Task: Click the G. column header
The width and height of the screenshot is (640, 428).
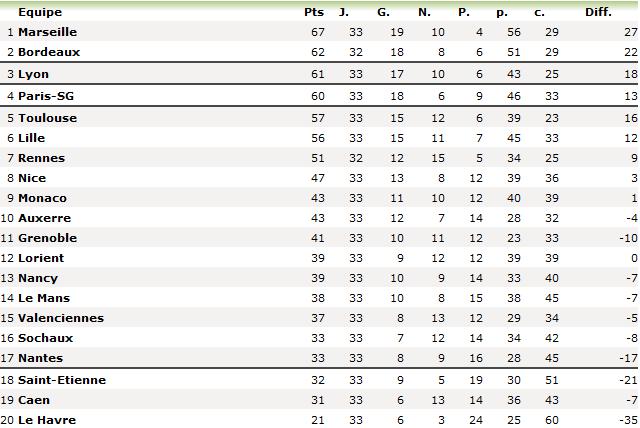Action: [x=383, y=12]
